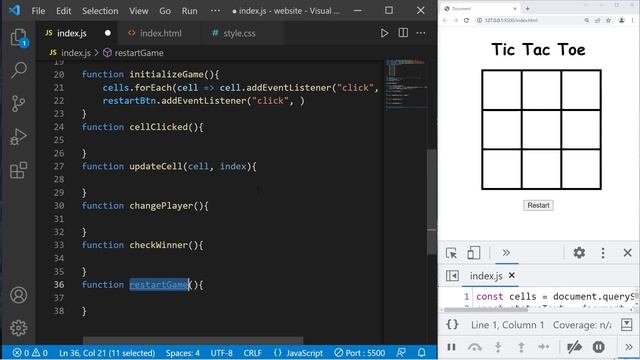Open notifications bell in status bar
This screenshot has width=640, height=360.
pos(422,353)
